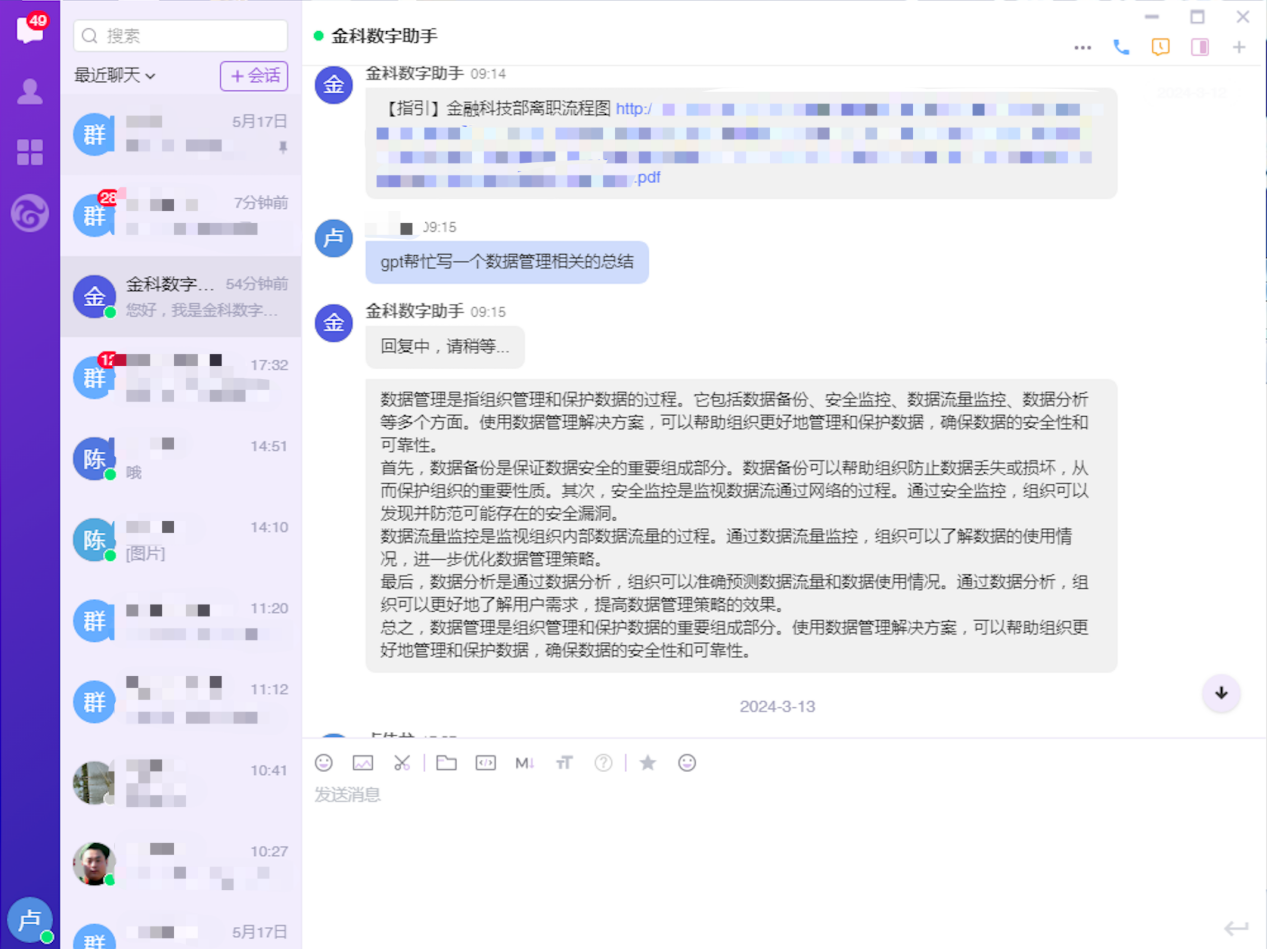Click the code snippet icon
The height and width of the screenshot is (949, 1267).
[485, 763]
